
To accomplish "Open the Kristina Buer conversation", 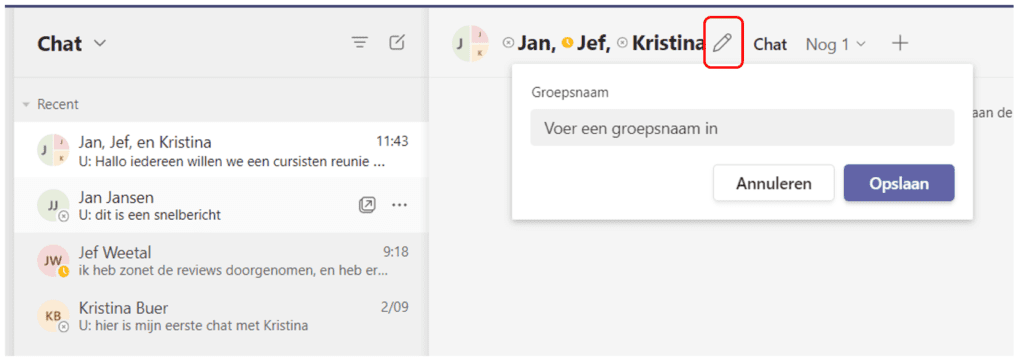I will 221,316.
